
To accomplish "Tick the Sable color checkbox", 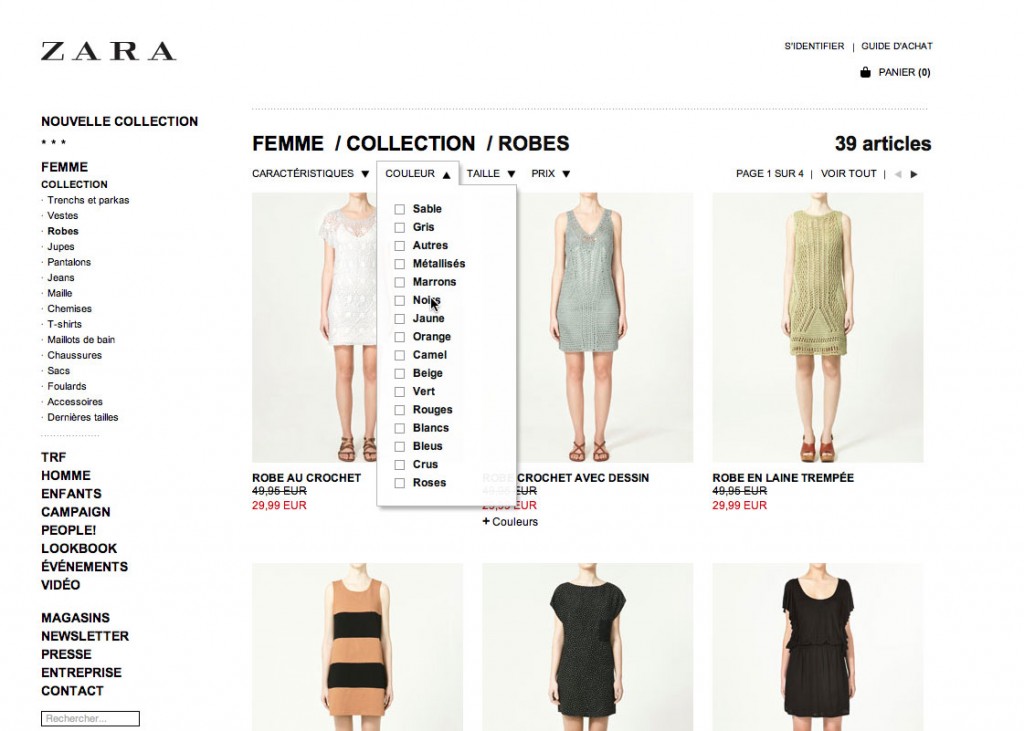I will [400, 209].
